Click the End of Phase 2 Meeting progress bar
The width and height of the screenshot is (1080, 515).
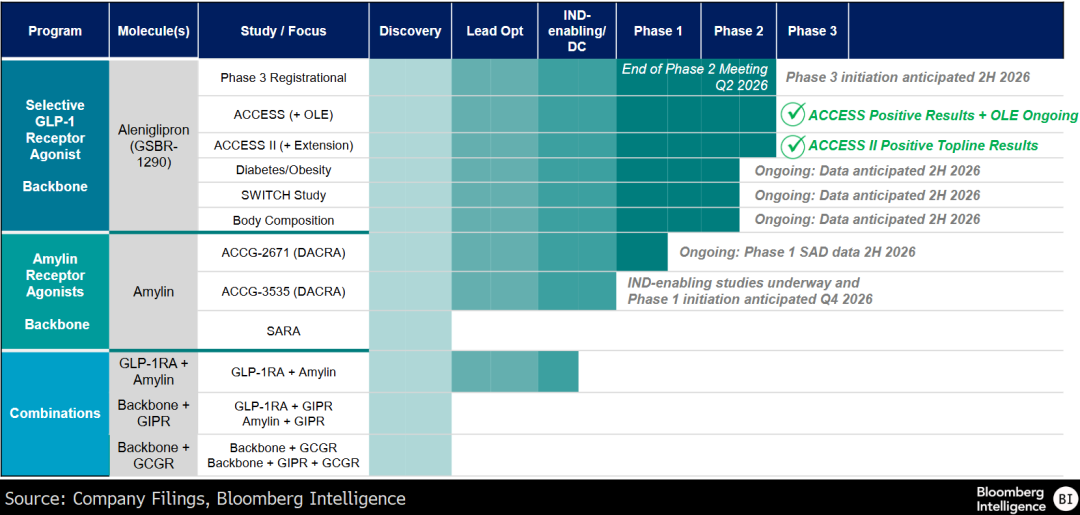pyautogui.click(x=695, y=78)
